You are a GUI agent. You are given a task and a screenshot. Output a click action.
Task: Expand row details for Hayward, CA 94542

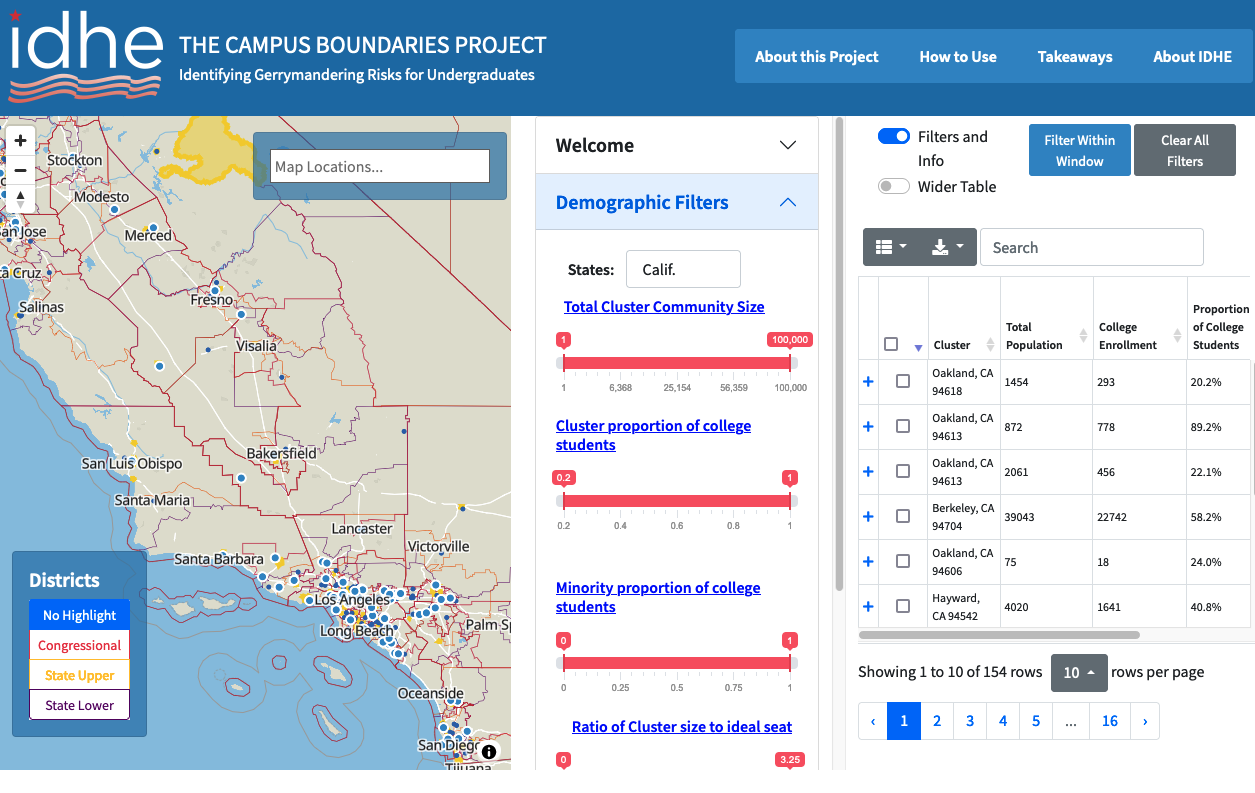868,607
